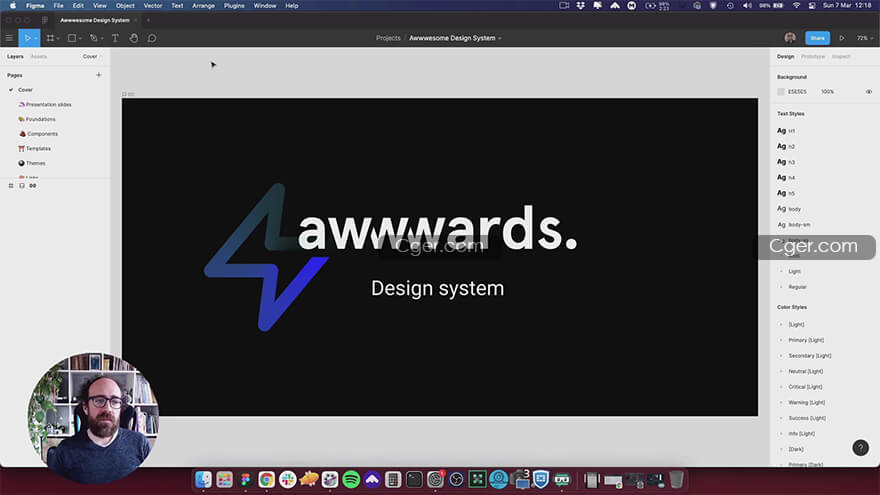Click the background color swatch E5E5E5
880x495 pixels.
(x=781, y=91)
